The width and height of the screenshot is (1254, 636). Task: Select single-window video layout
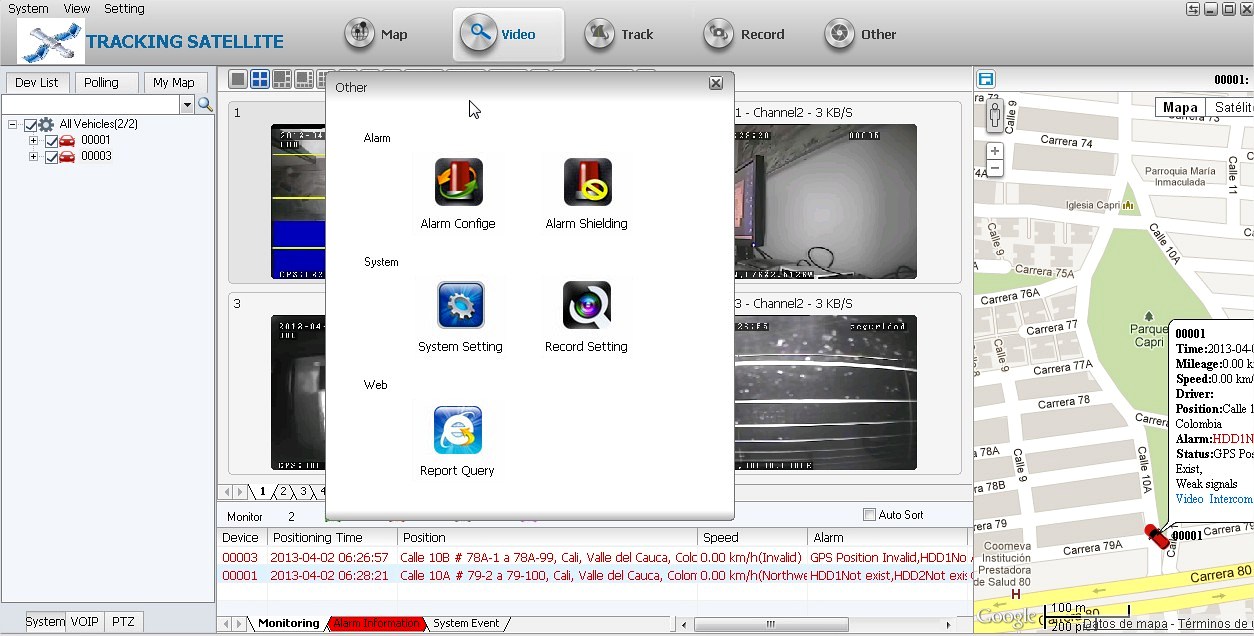[238, 79]
